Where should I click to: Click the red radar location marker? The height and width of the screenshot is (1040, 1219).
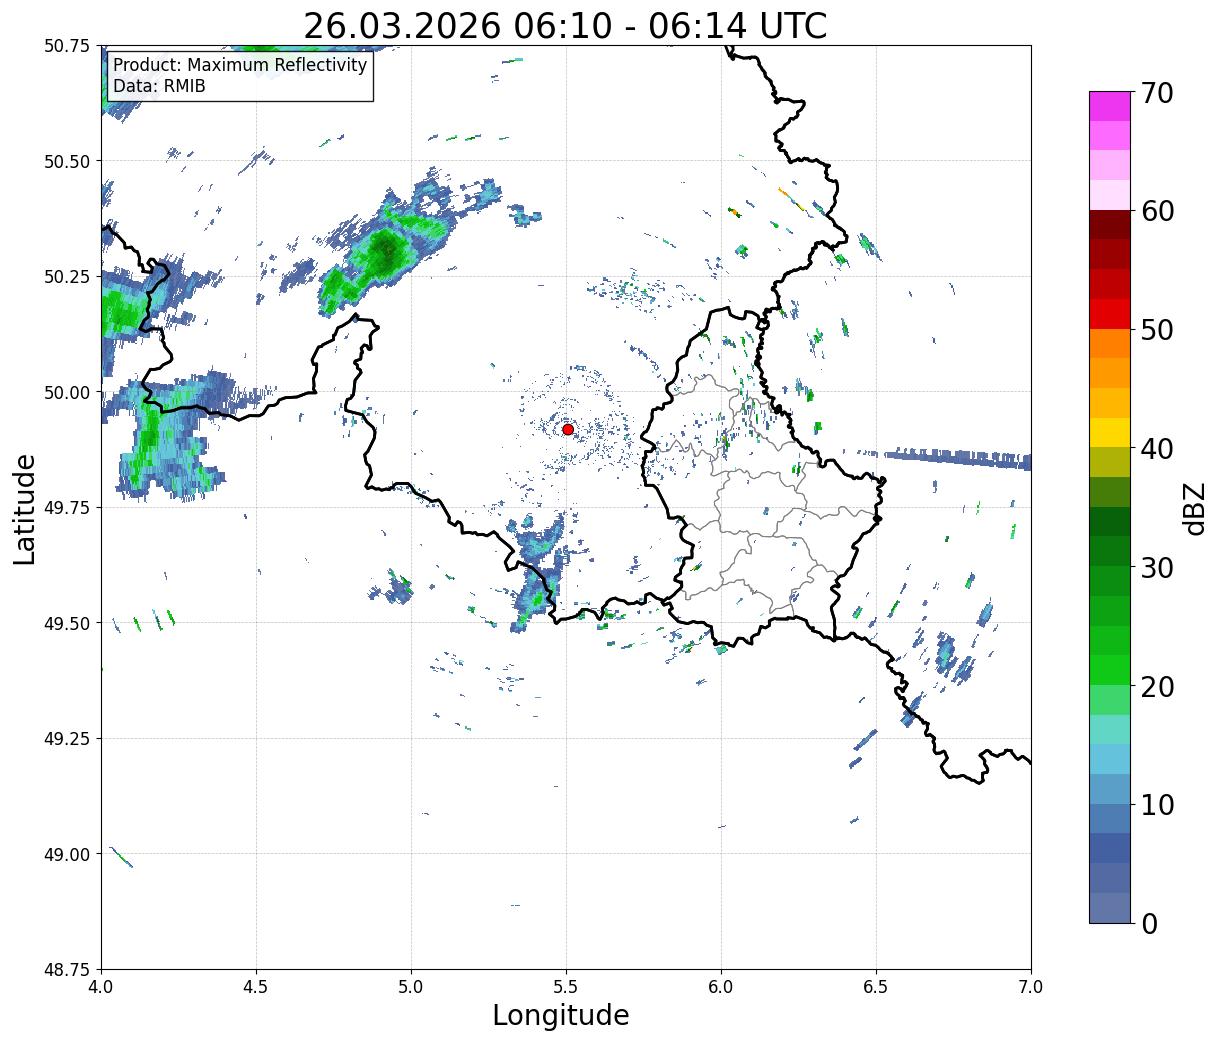(x=568, y=429)
